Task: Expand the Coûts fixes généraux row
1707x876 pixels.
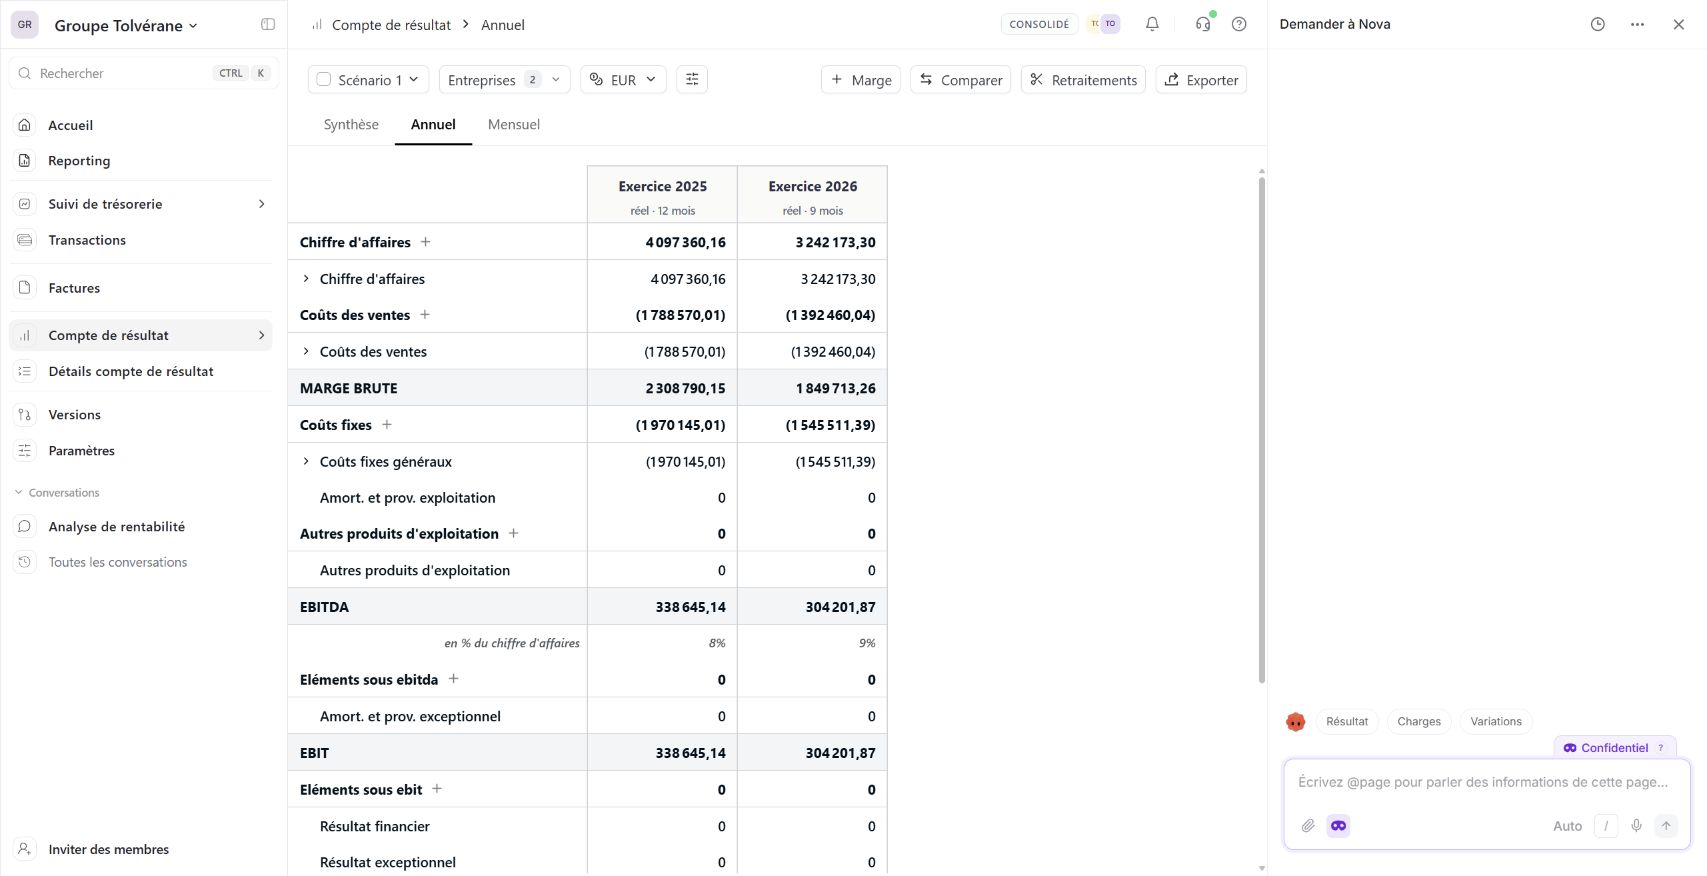Action: pos(306,462)
